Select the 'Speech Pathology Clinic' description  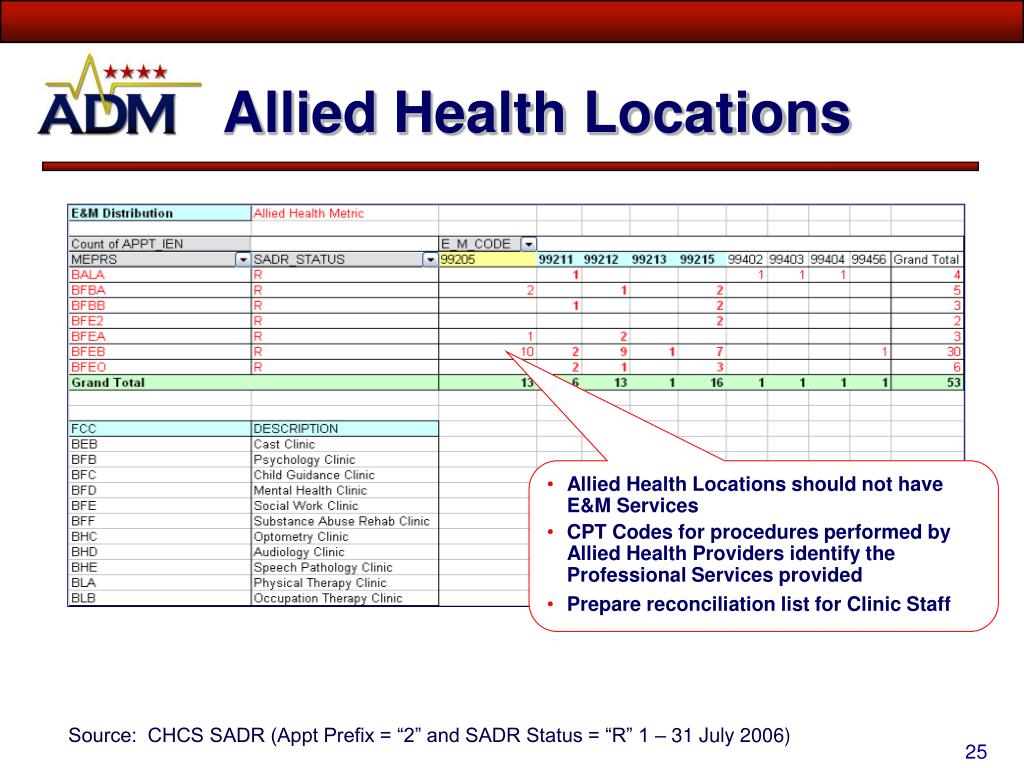pyautogui.click(x=344, y=568)
